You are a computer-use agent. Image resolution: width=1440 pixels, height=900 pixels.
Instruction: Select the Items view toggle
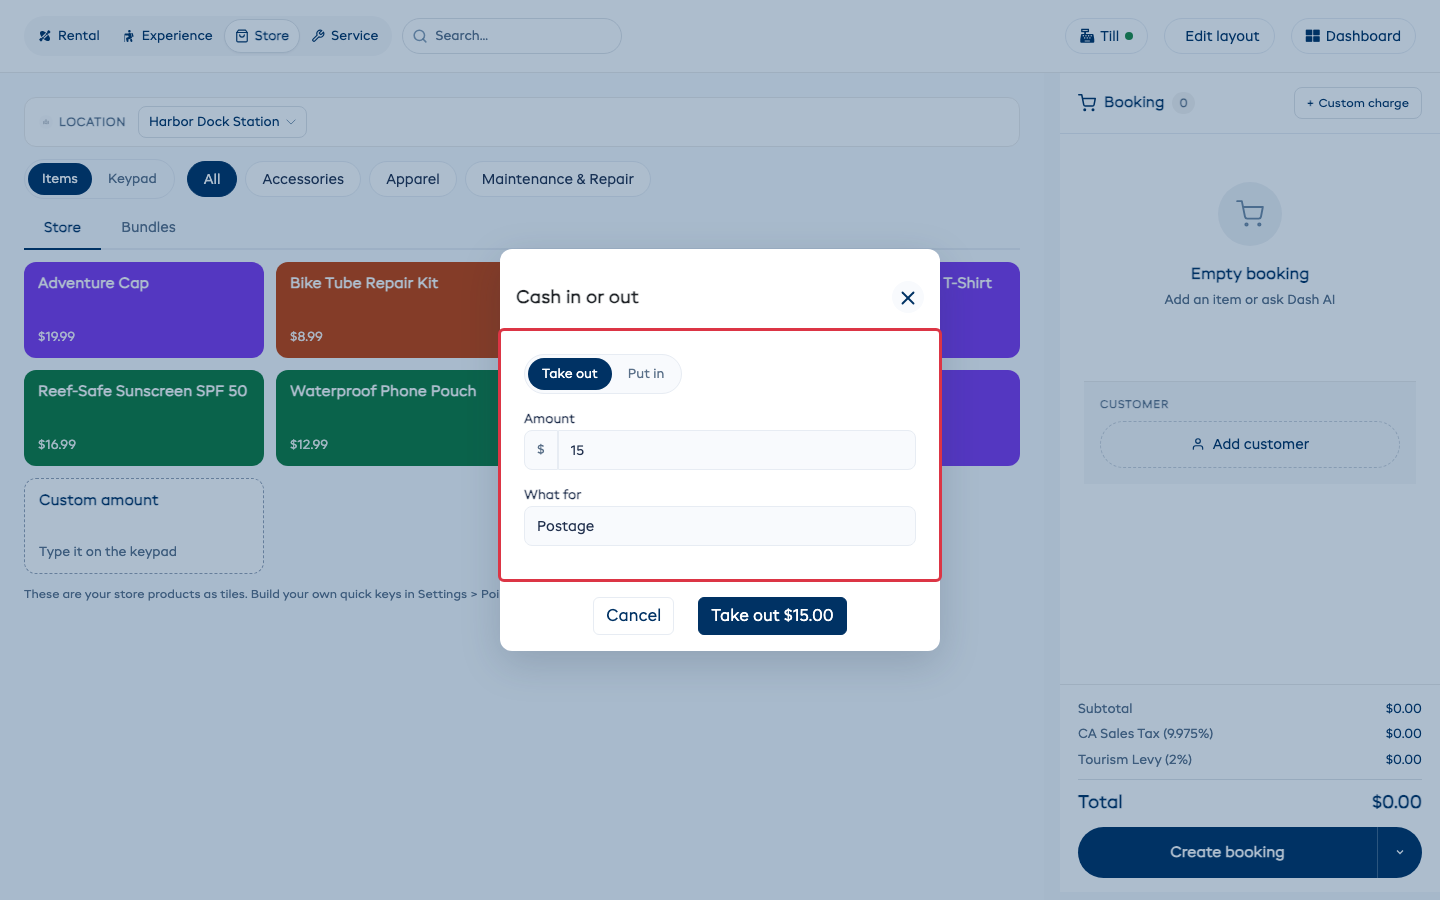coord(60,179)
